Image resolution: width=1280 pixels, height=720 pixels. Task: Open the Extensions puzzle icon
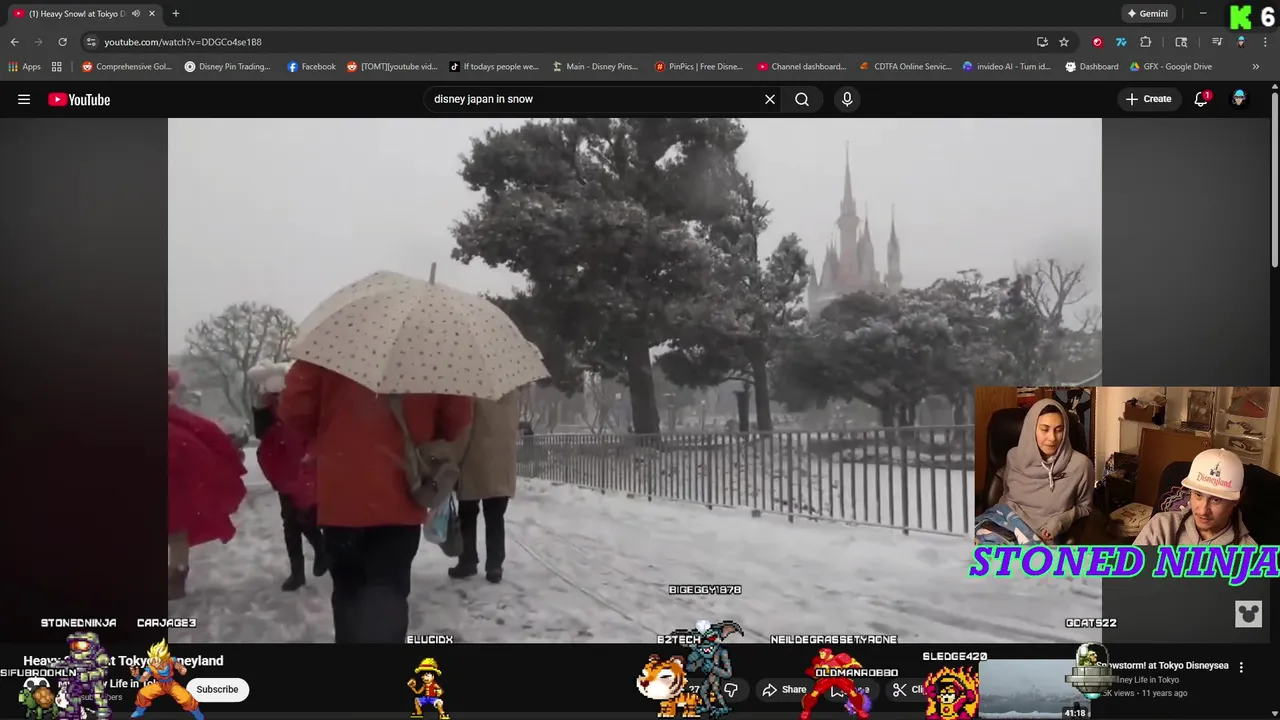(1146, 42)
